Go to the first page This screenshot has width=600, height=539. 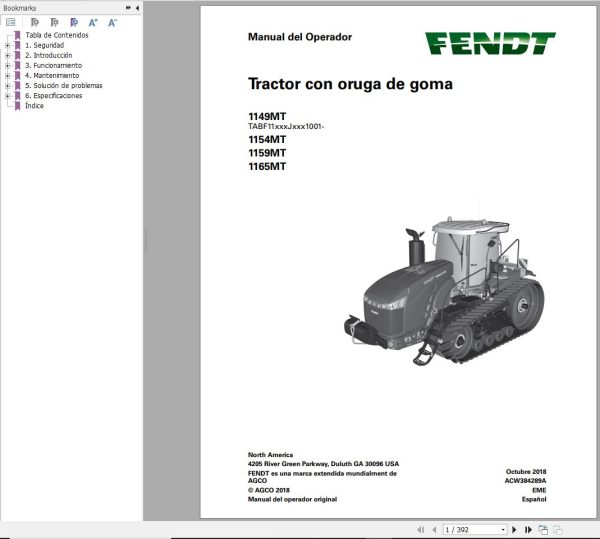coord(421,529)
